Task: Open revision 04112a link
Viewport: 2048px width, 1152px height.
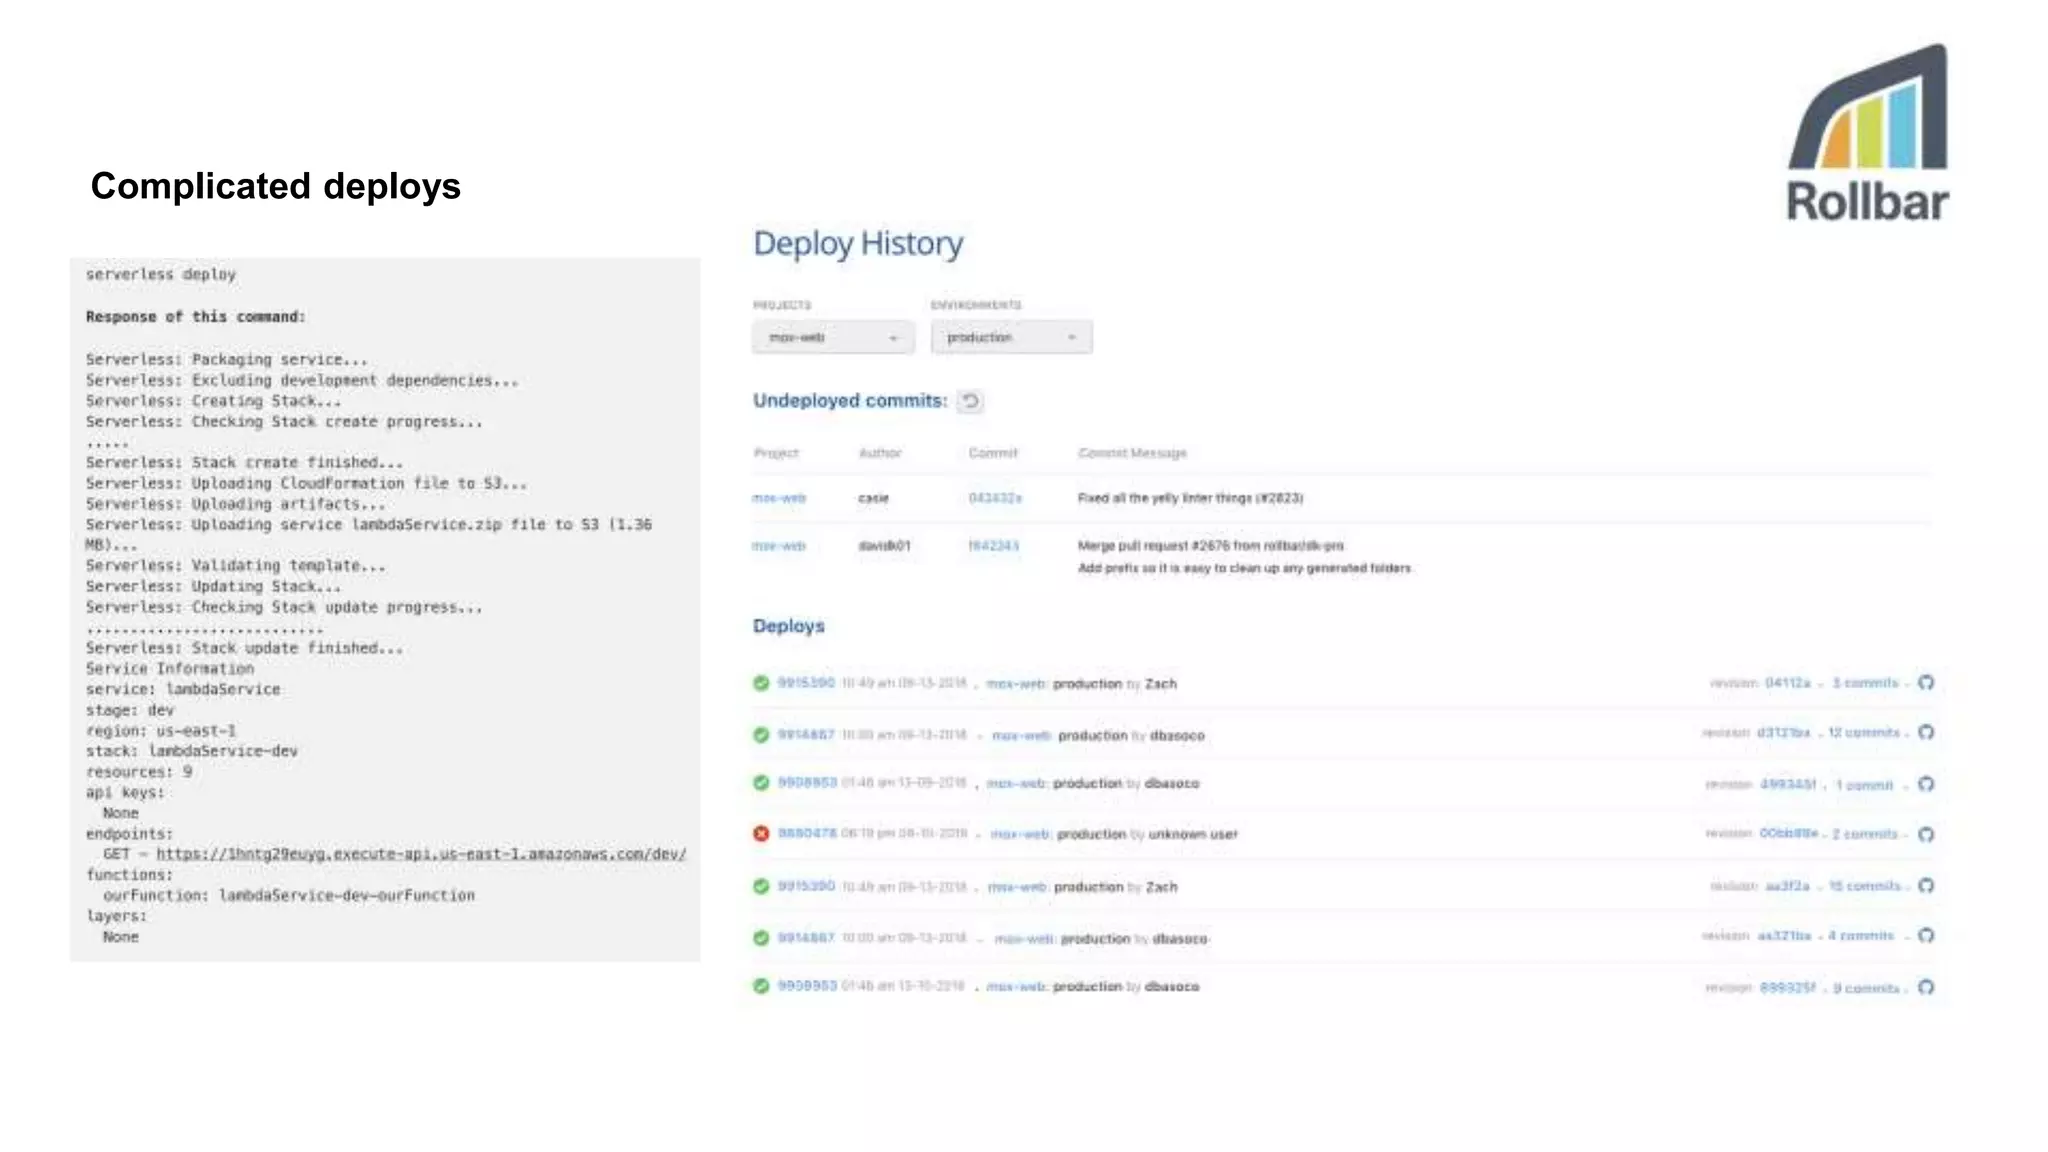Action: click(x=1787, y=683)
